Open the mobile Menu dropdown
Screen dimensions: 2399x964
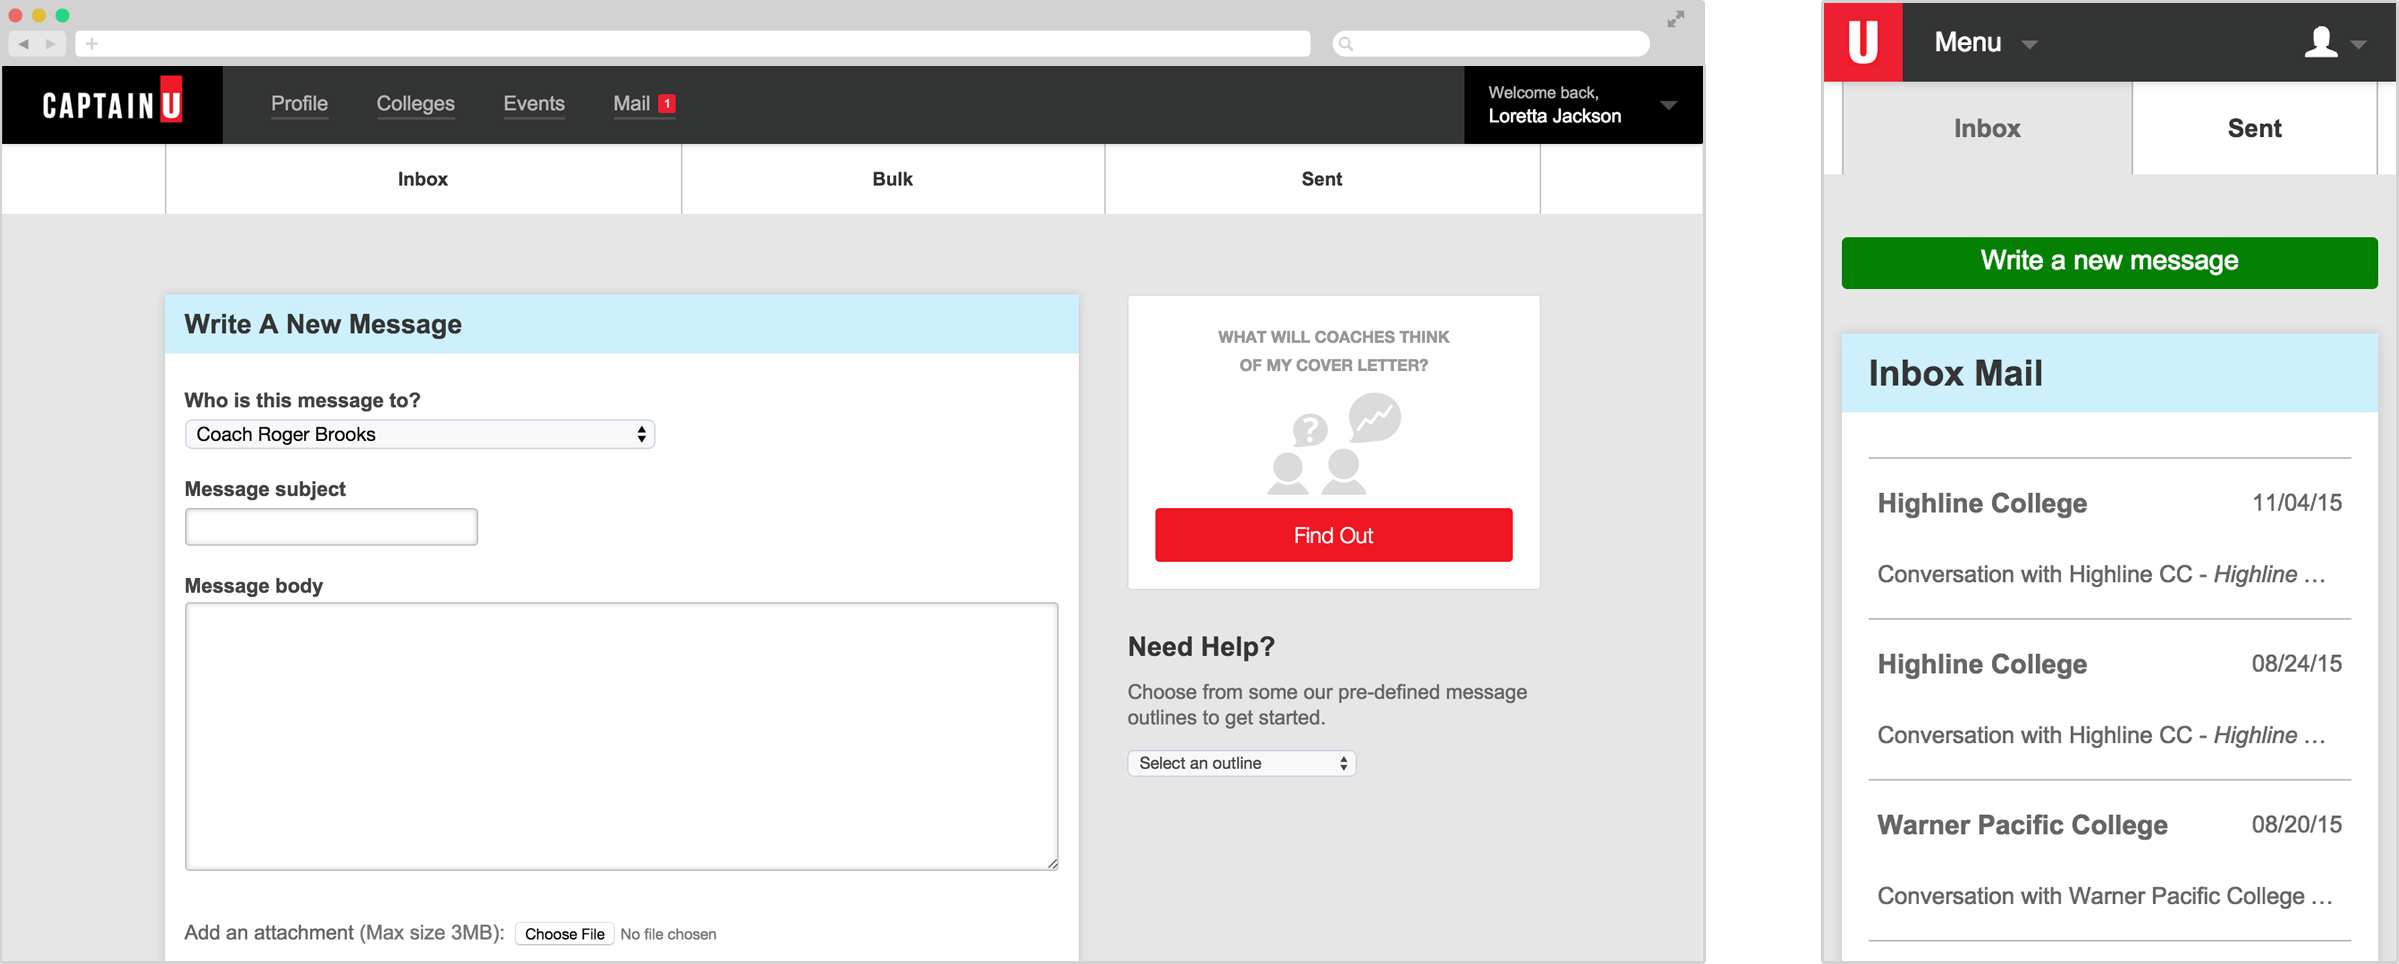(1984, 43)
